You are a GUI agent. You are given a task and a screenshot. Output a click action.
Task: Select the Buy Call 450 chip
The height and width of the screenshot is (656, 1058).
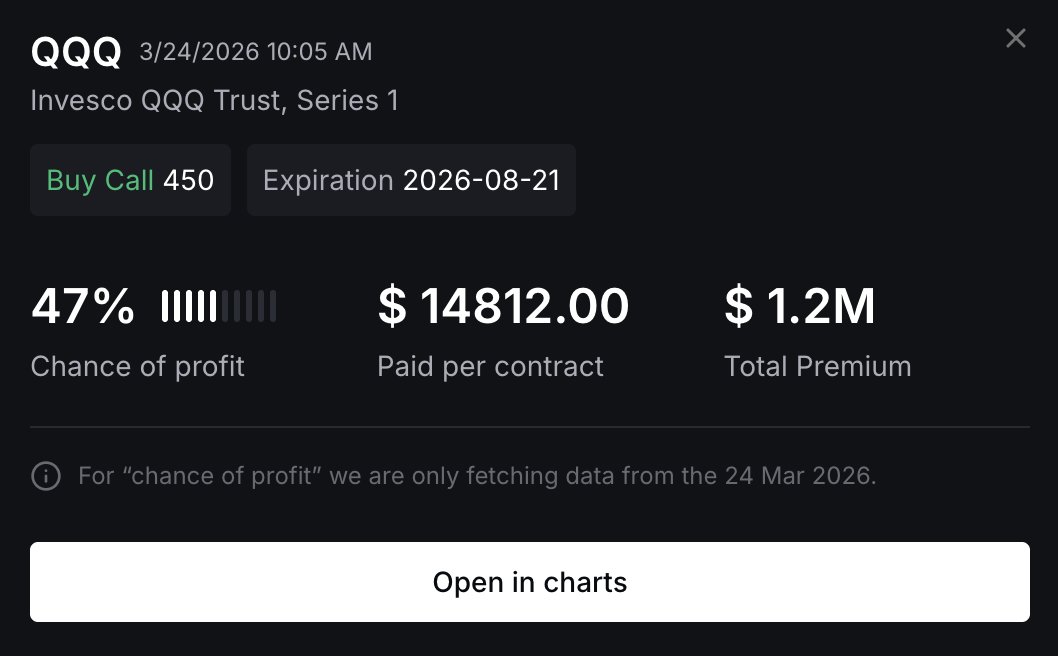pyautogui.click(x=130, y=180)
